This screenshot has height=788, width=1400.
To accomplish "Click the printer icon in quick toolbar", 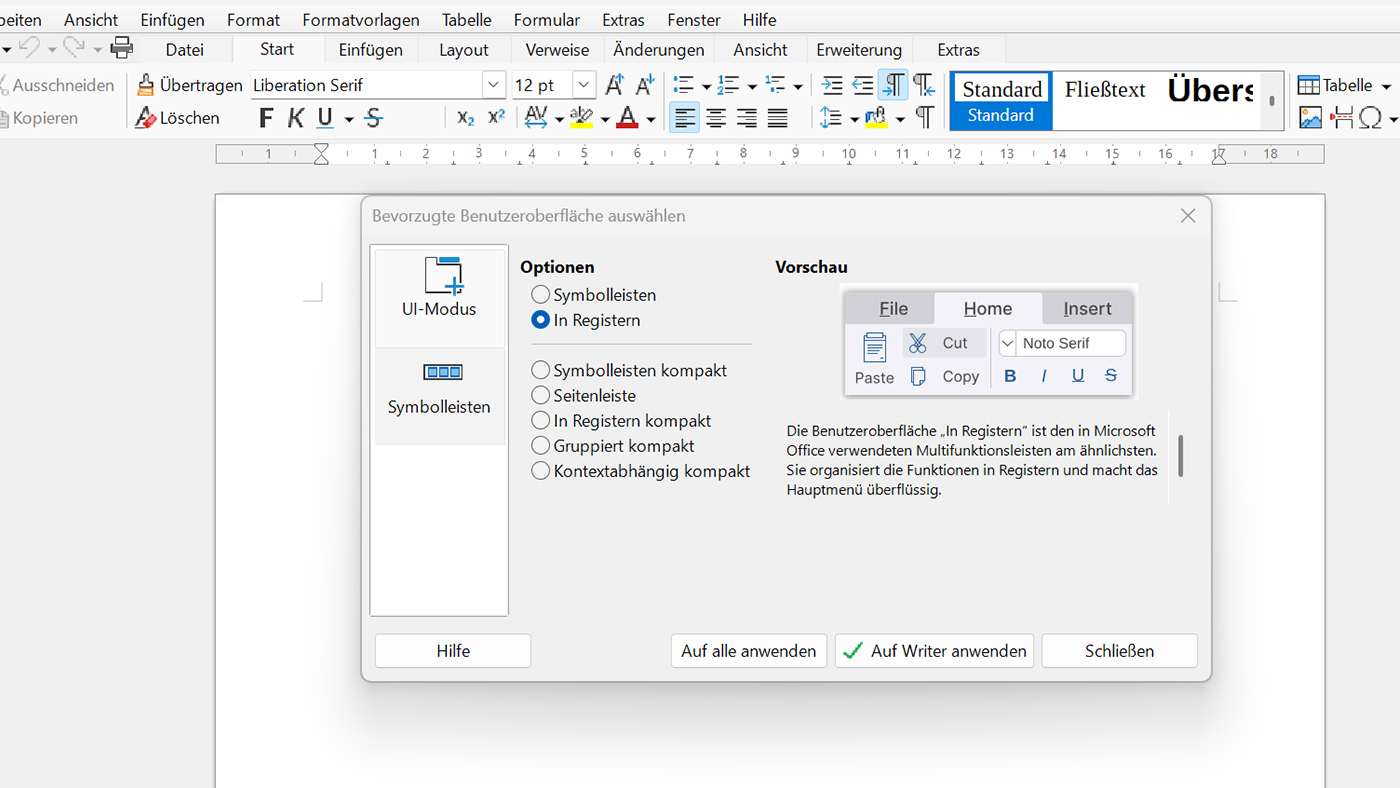I will click(122, 47).
